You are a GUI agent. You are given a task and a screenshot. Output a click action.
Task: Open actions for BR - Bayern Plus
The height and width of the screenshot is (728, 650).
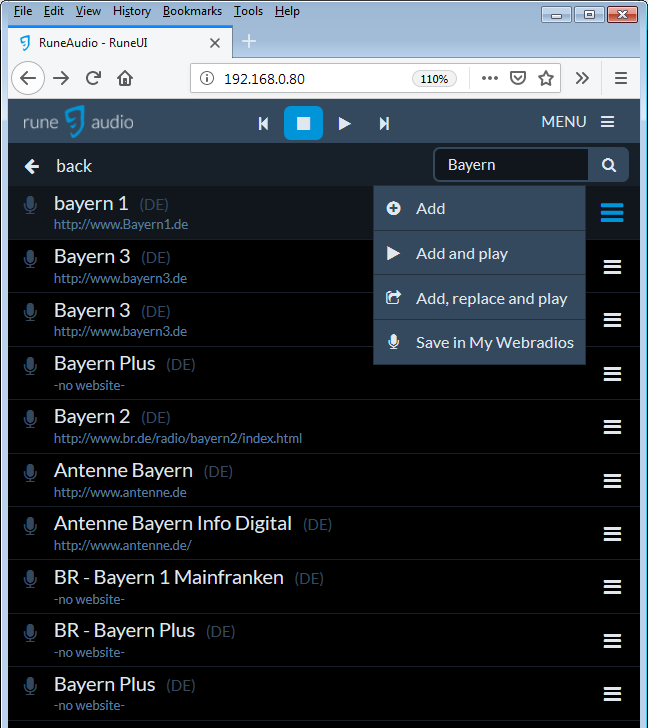[612, 641]
